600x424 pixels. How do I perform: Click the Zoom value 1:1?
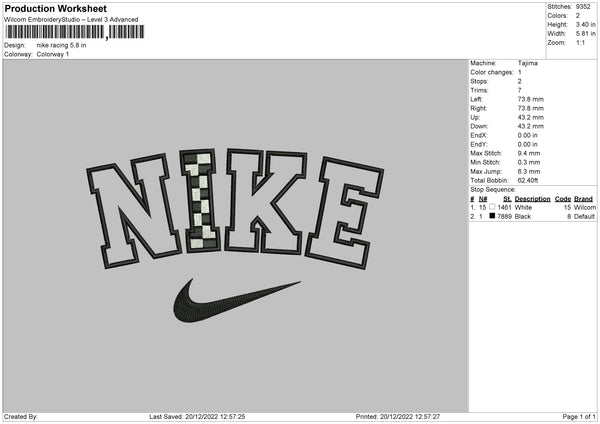(x=580, y=42)
